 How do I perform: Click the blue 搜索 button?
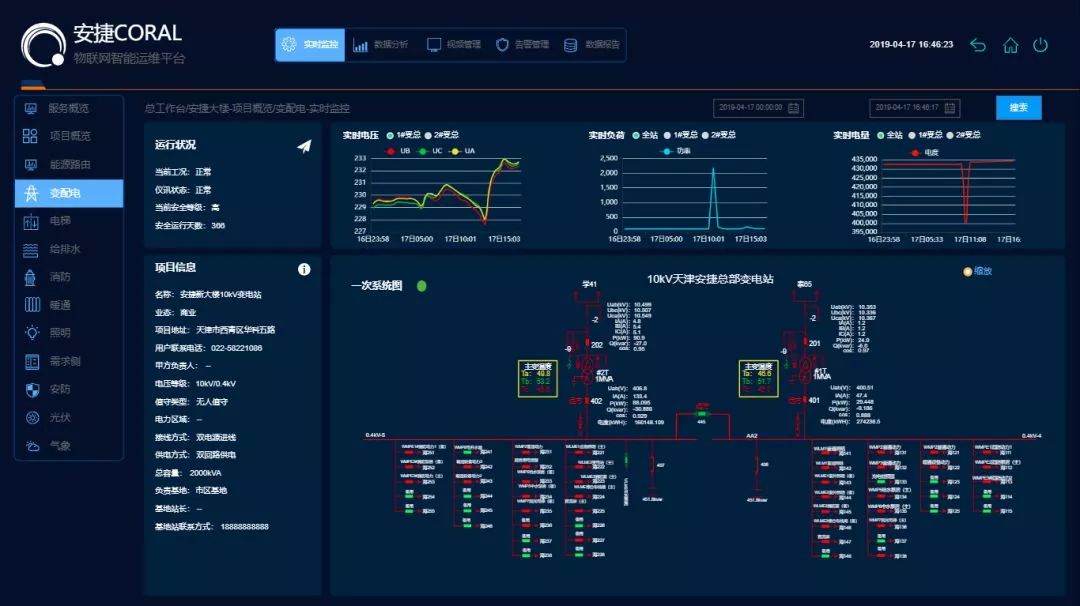point(1018,108)
